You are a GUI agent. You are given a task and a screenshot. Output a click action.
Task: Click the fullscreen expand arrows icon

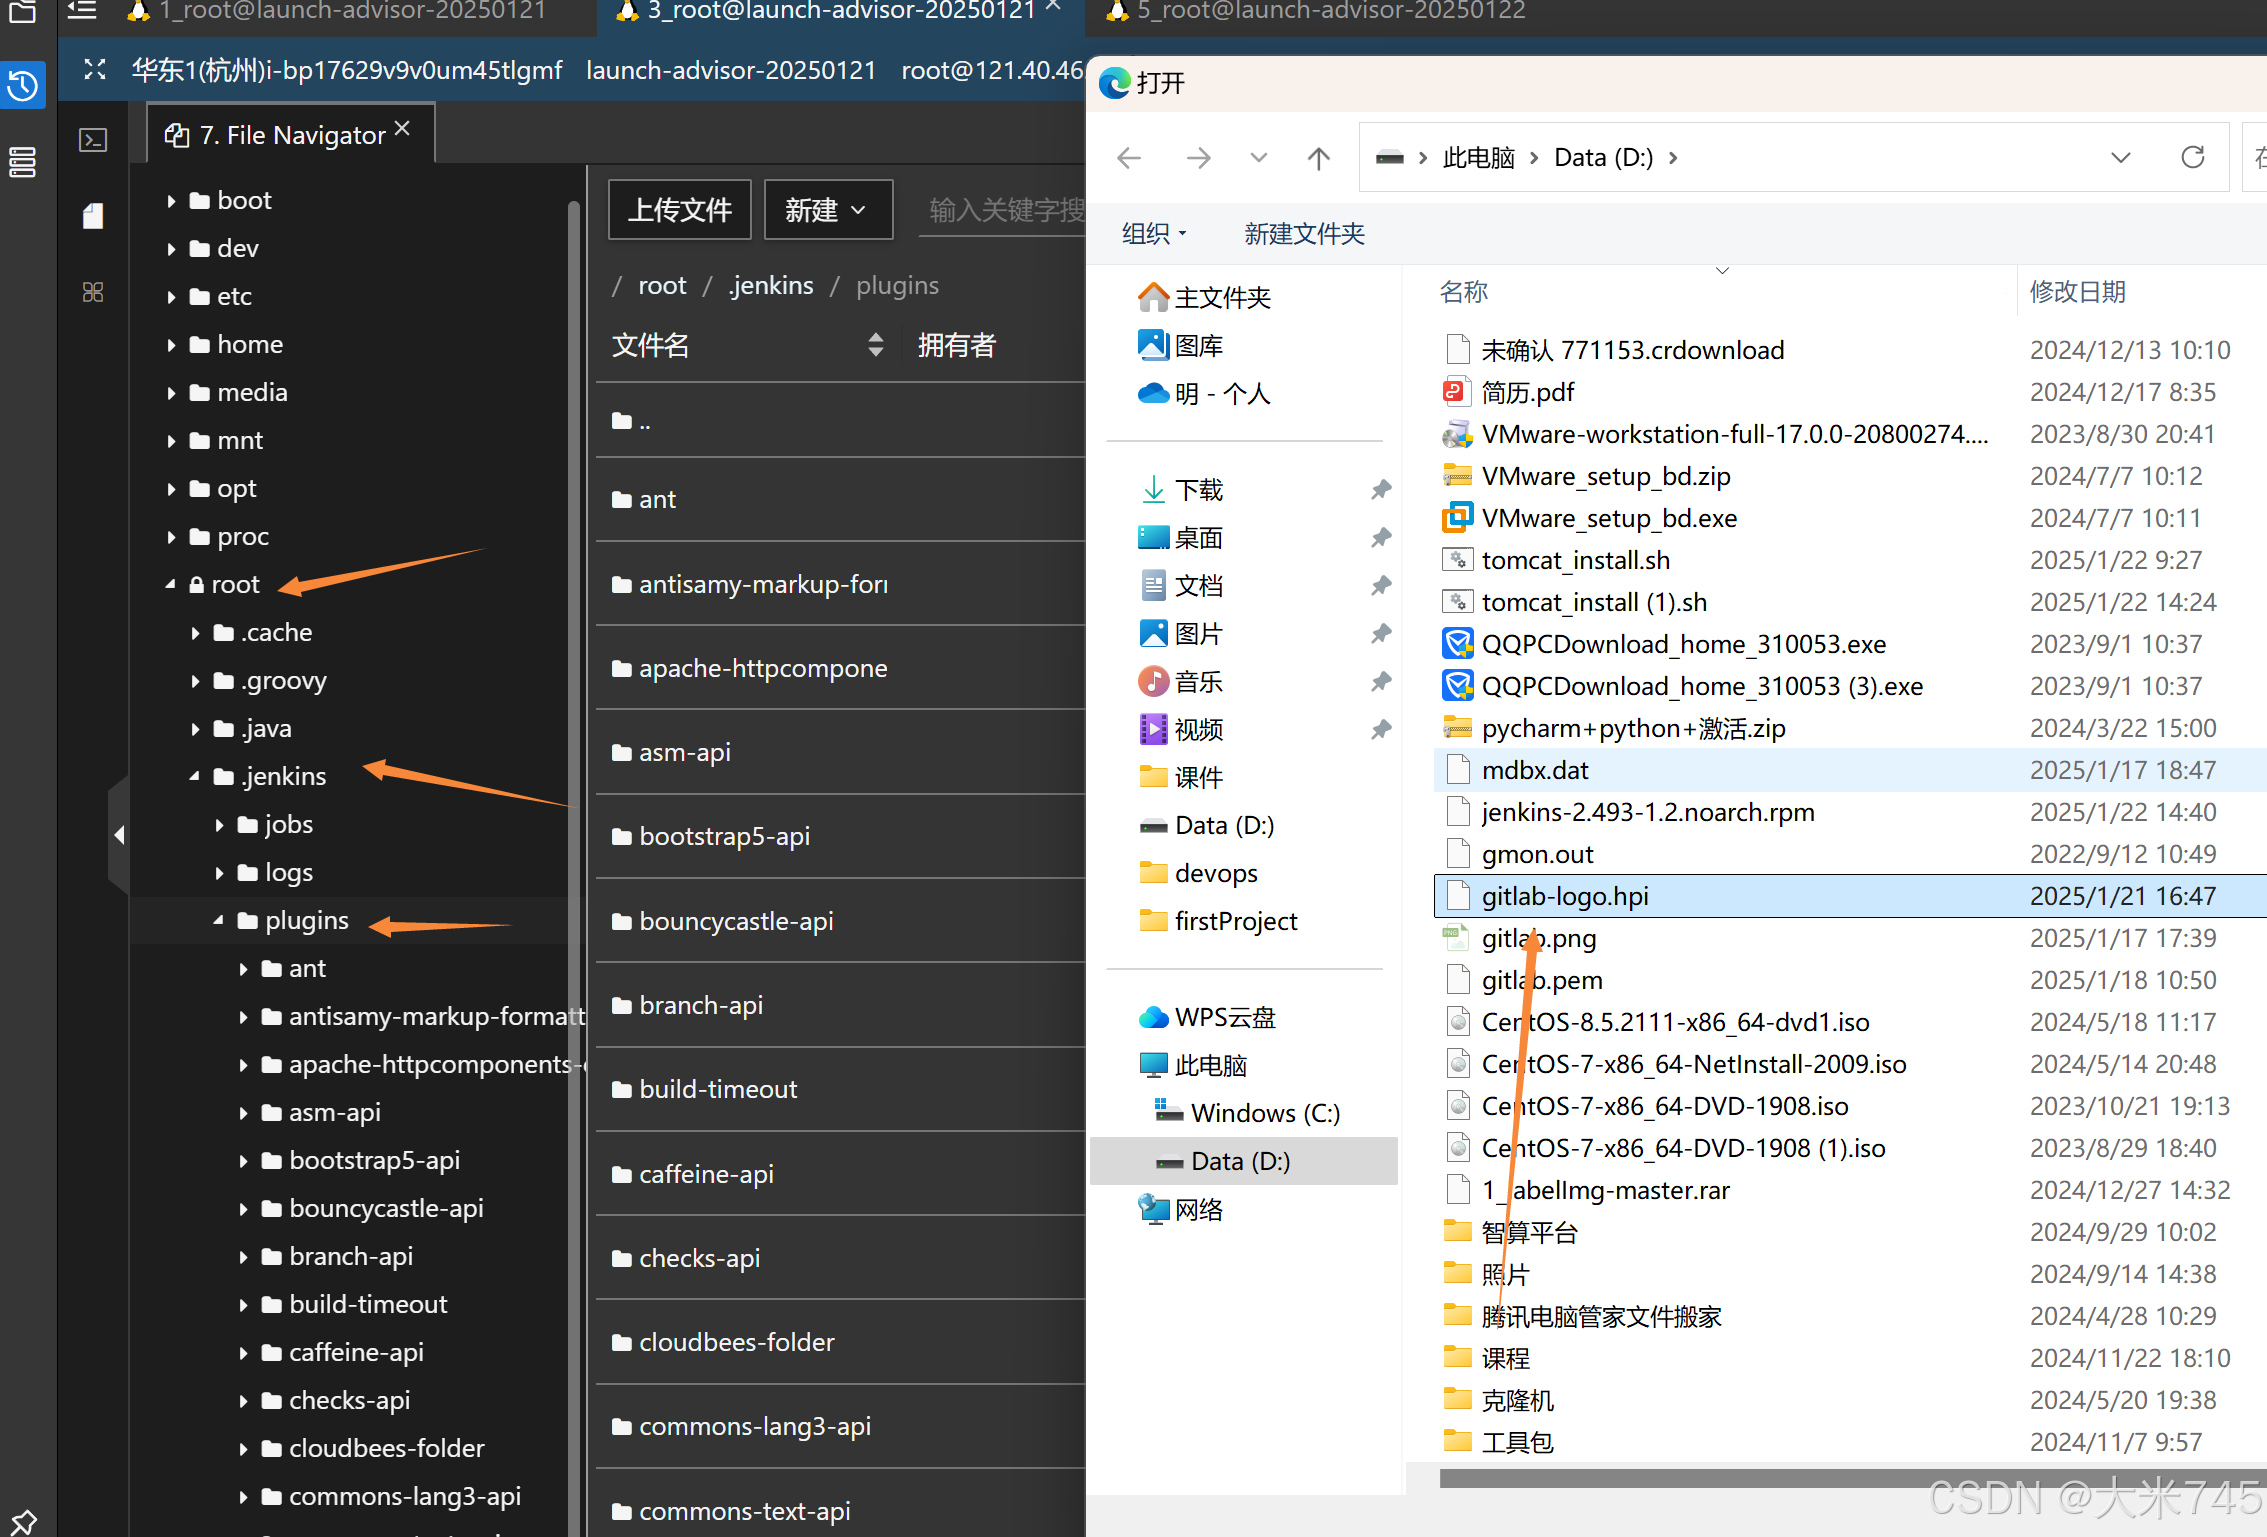pos(95,70)
